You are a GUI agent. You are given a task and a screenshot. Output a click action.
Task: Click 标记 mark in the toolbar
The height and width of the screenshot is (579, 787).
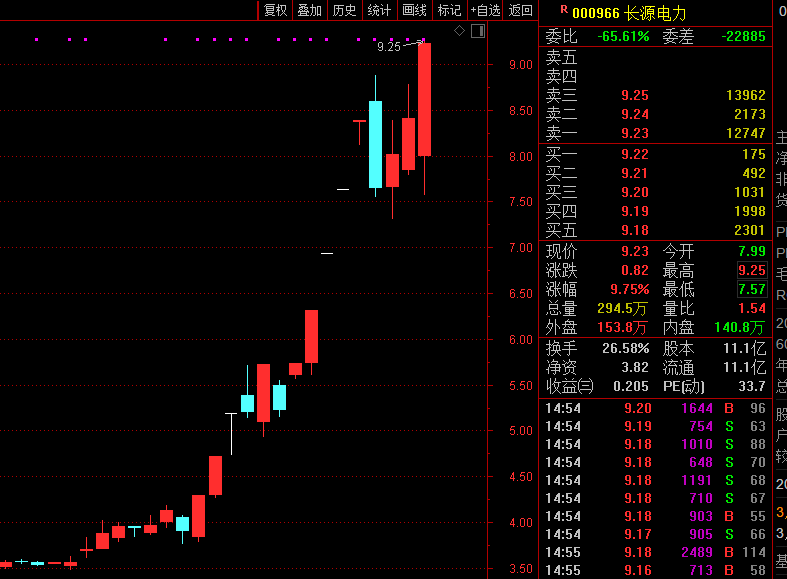coord(450,10)
